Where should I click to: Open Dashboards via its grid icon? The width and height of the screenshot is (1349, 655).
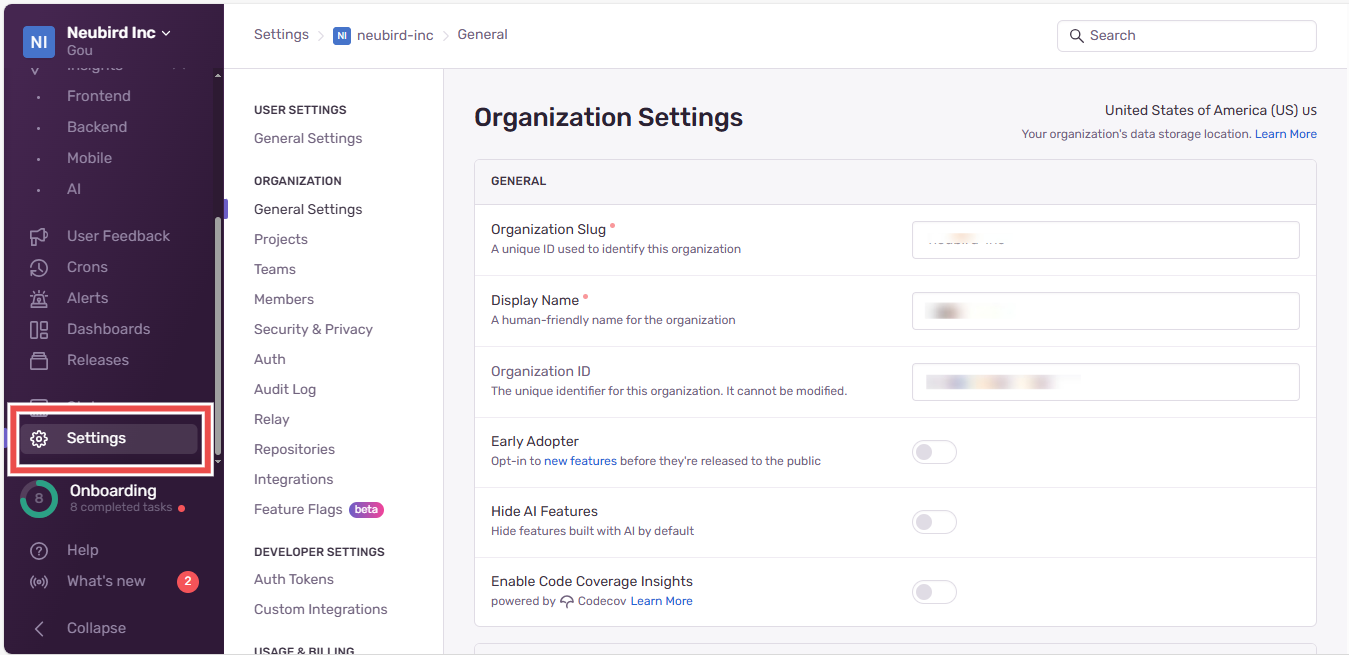click(x=39, y=329)
